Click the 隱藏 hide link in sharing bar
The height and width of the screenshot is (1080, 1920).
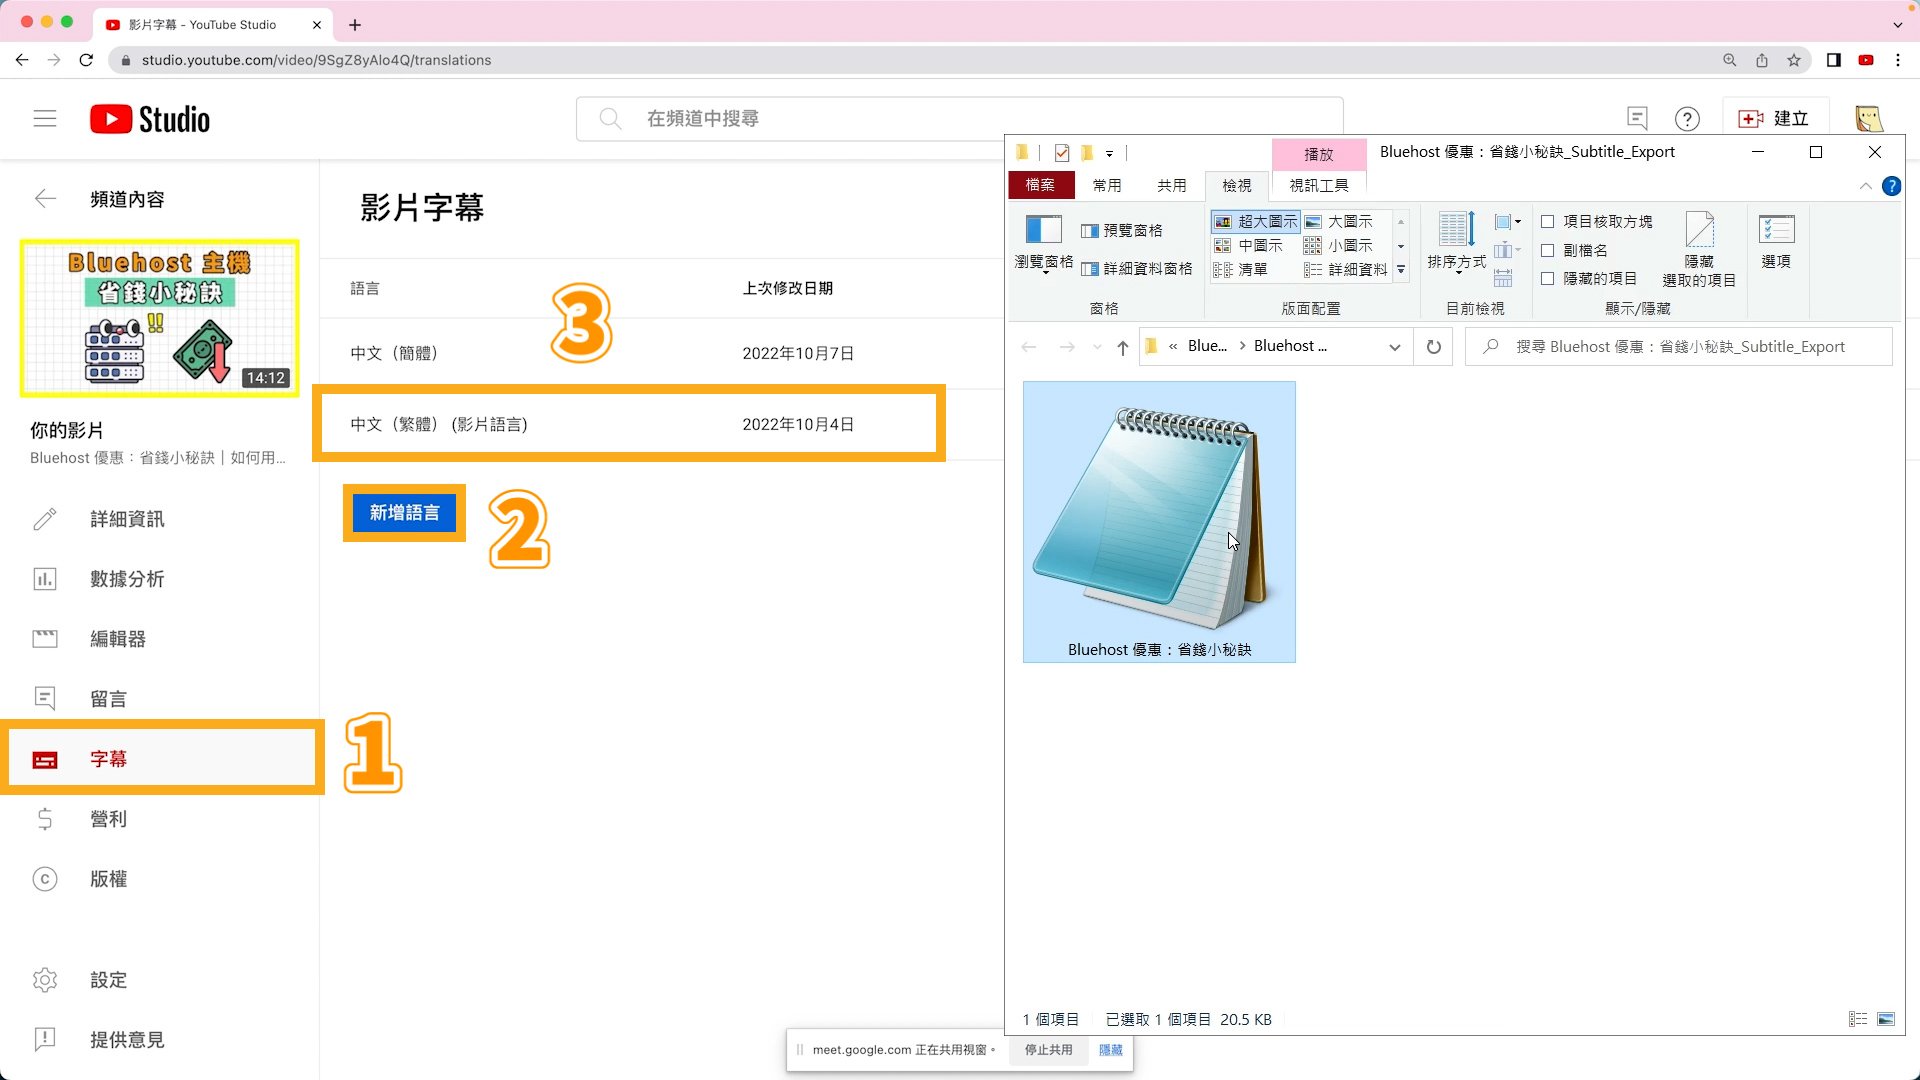tap(1110, 1050)
